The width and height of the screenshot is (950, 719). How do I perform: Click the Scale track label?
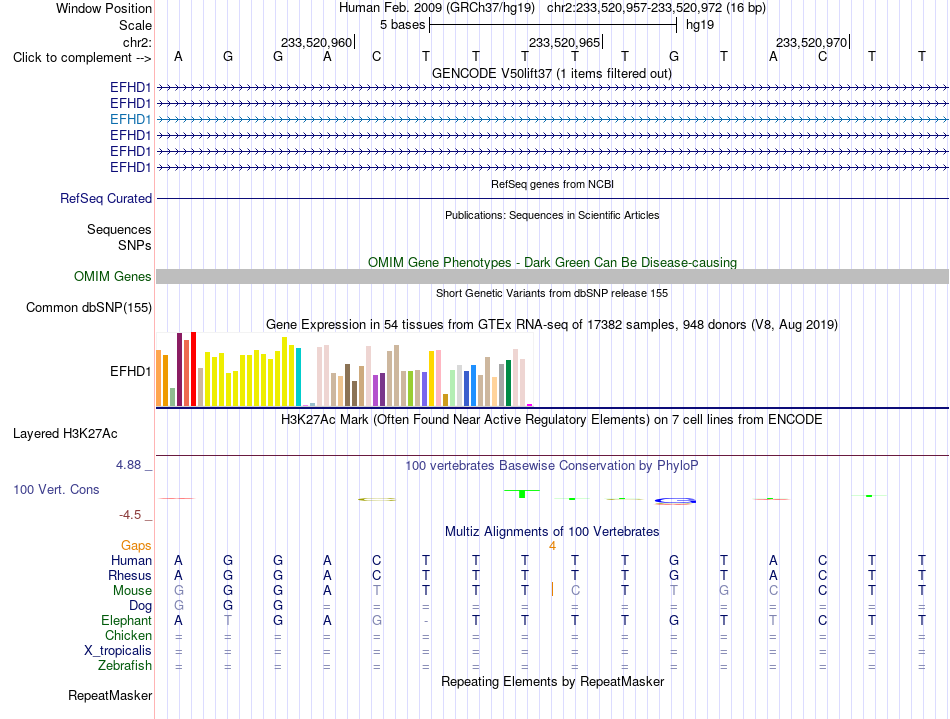coord(135,25)
